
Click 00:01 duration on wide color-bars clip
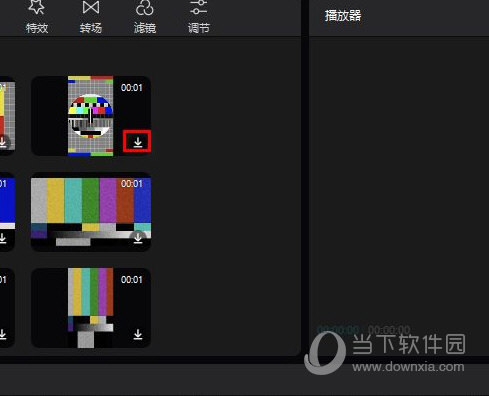[x=132, y=184]
